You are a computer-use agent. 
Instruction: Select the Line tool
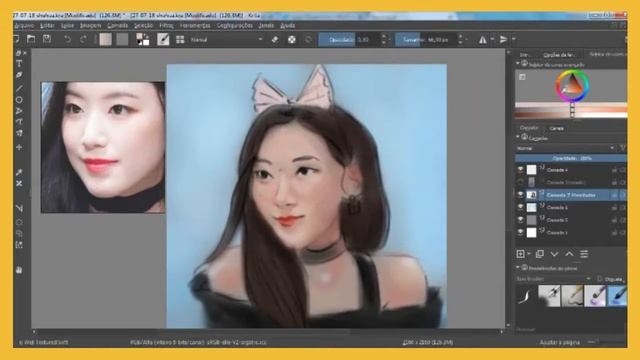coord(19,88)
